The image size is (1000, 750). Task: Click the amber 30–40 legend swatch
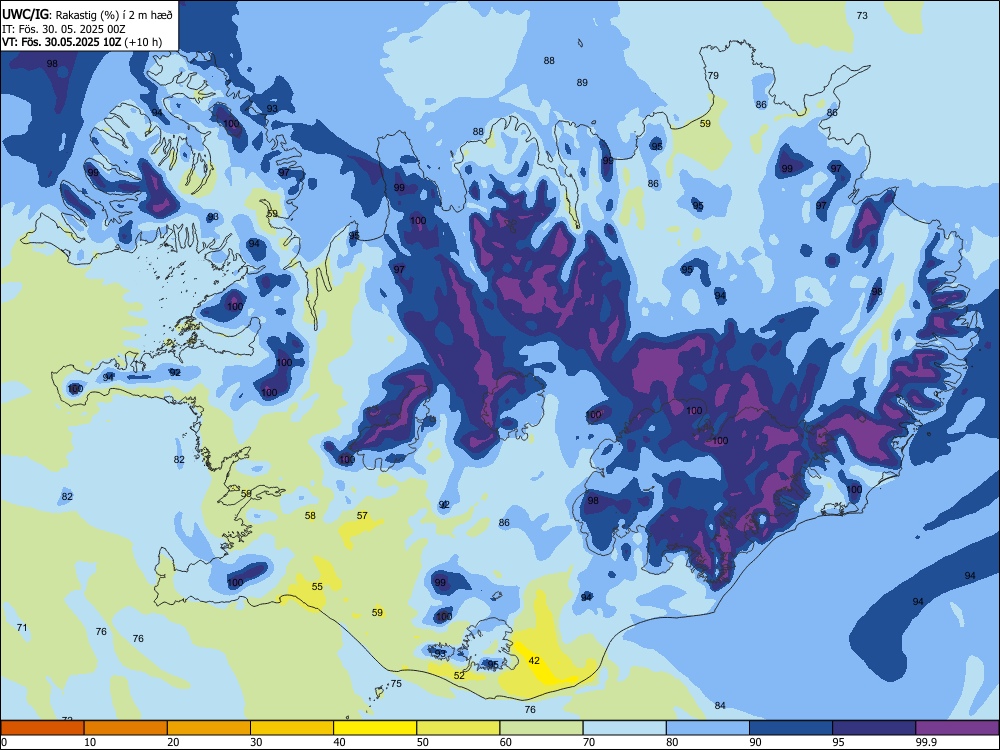coord(292,728)
